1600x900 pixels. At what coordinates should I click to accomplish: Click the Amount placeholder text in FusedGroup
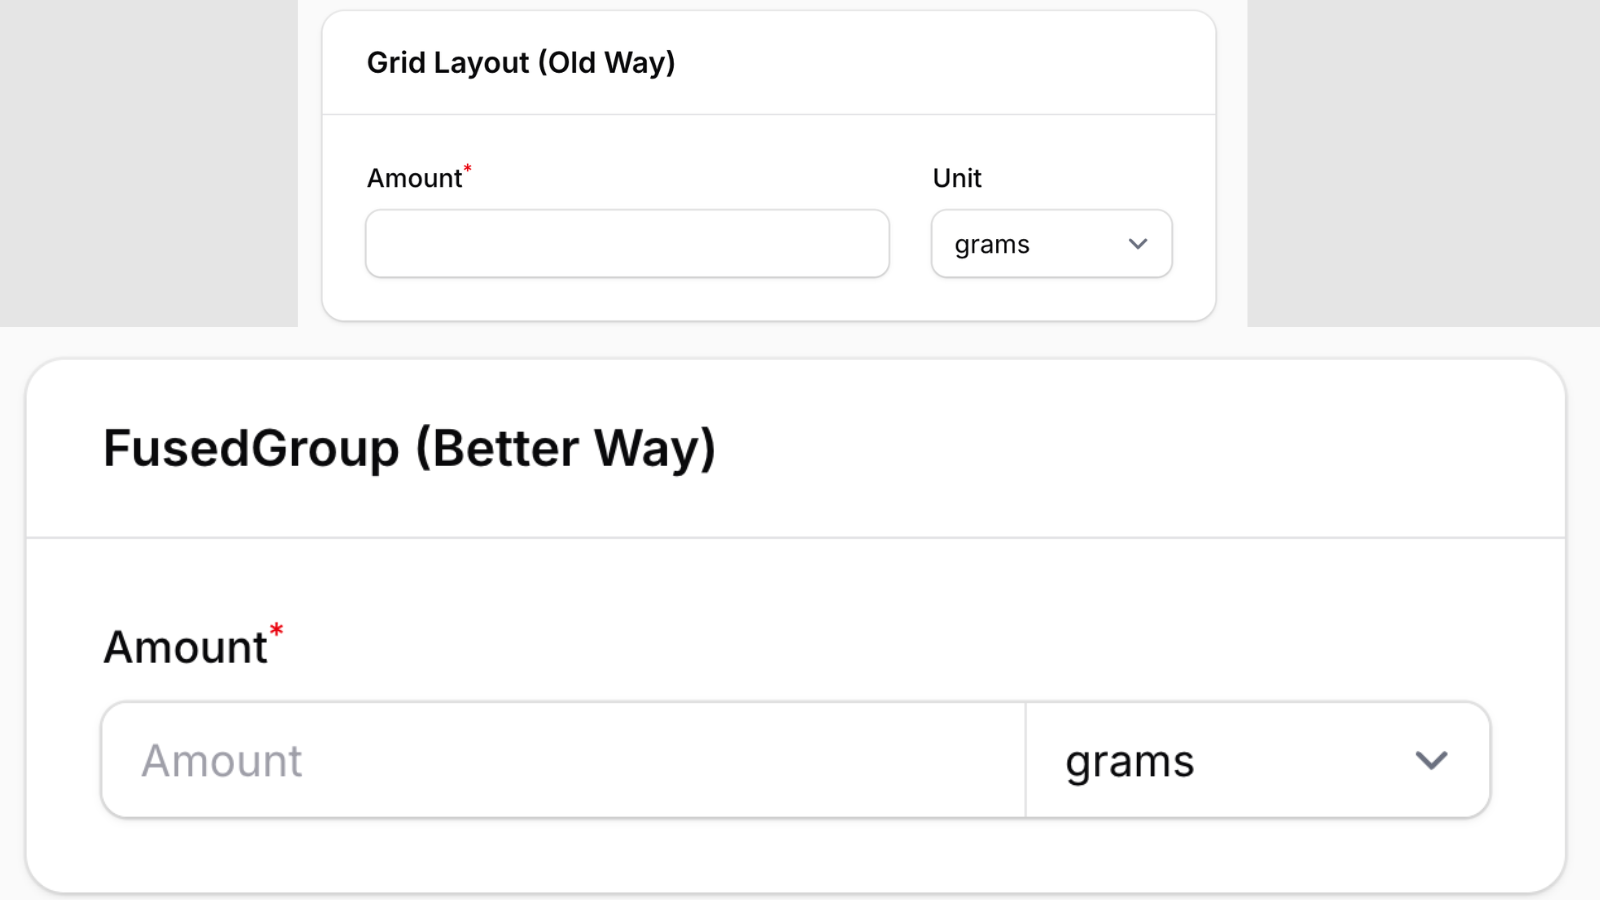click(x=221, y=760)
